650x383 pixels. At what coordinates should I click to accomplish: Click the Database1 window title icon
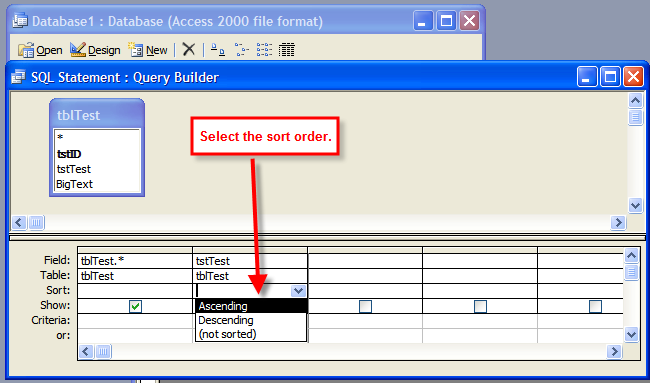pyautogui.click(x=20, y=21)
